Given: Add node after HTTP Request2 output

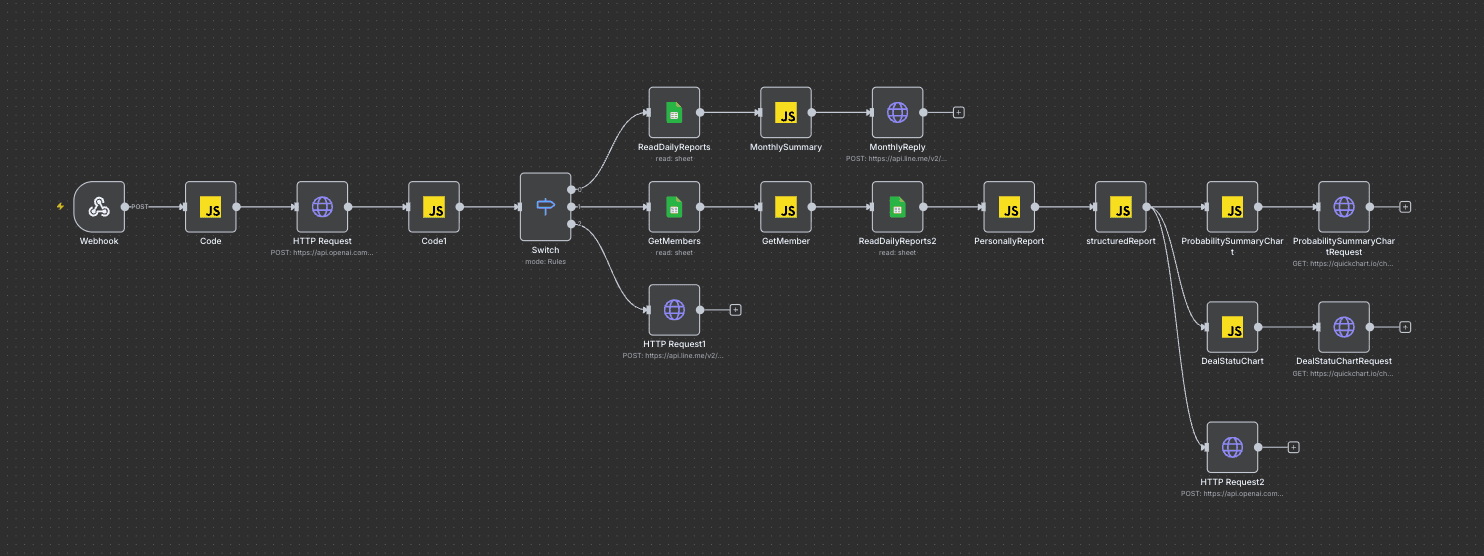Looking at the screenshot, I should pos(1293,447).
